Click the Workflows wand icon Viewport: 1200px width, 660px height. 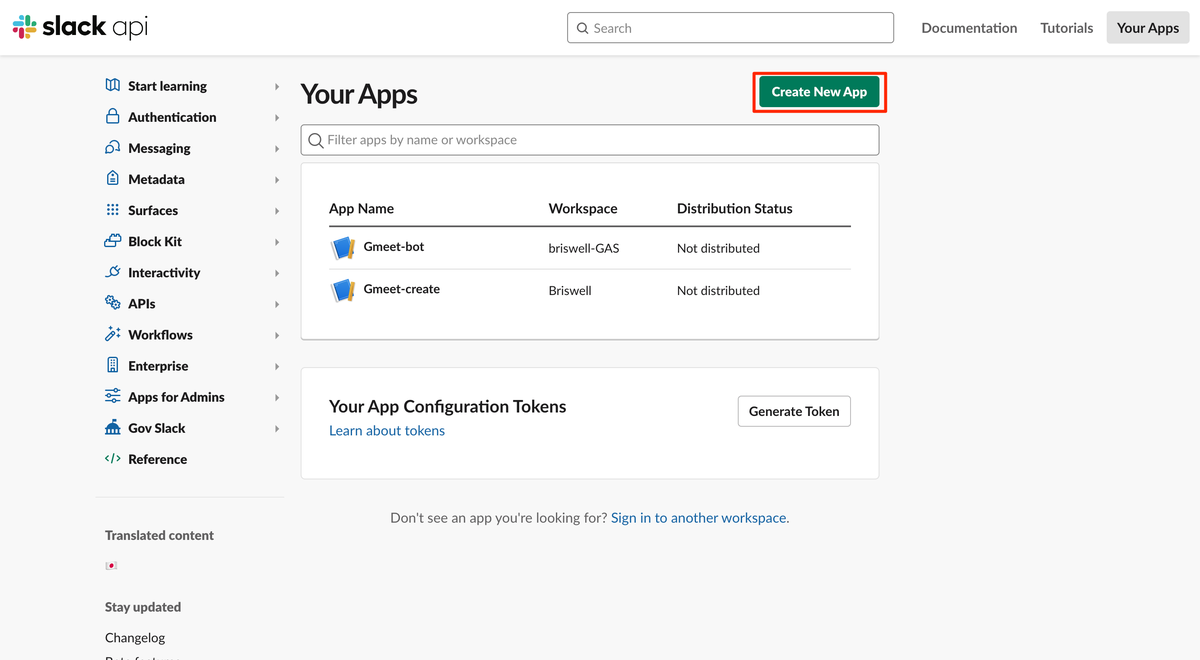[x=112, y=334]
